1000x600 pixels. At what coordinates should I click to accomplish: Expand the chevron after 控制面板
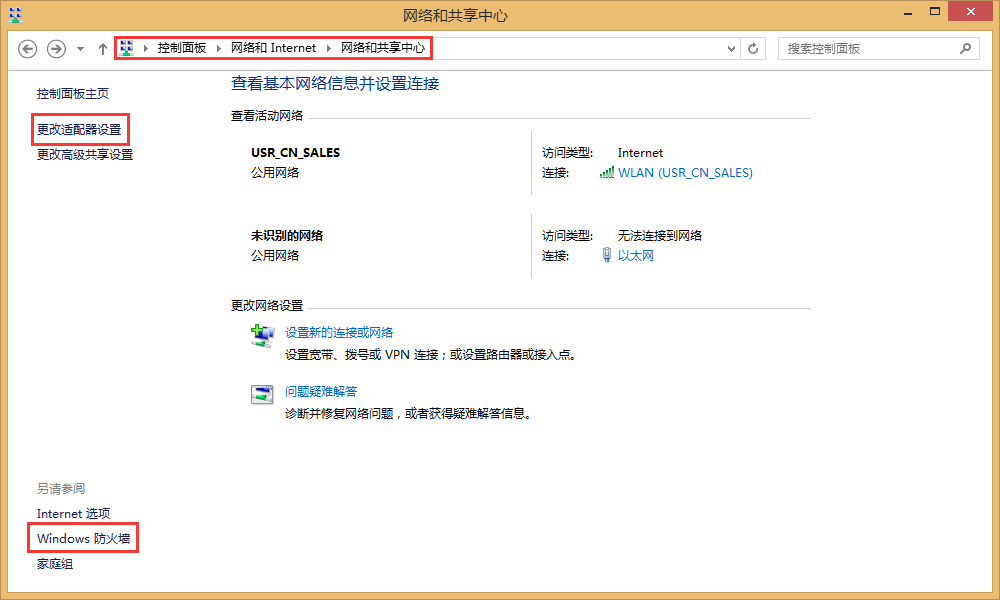216,47
